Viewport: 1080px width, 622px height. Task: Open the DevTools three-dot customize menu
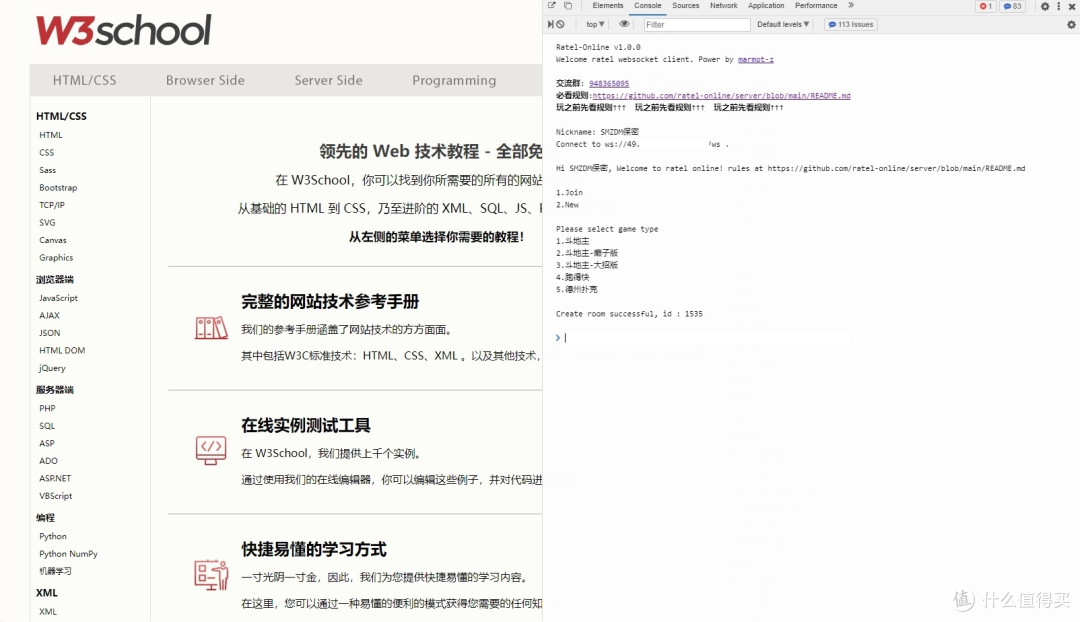tap(1059, 6)
